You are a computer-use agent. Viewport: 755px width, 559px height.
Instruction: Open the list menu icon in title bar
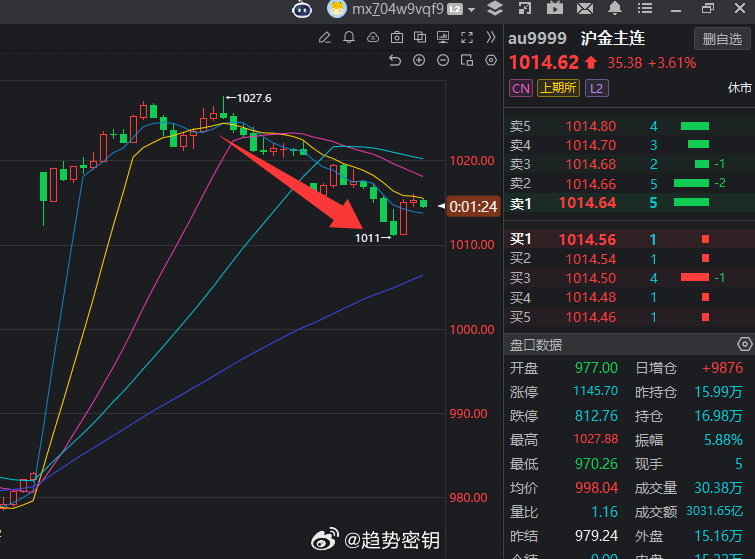(x=645, y=8)
